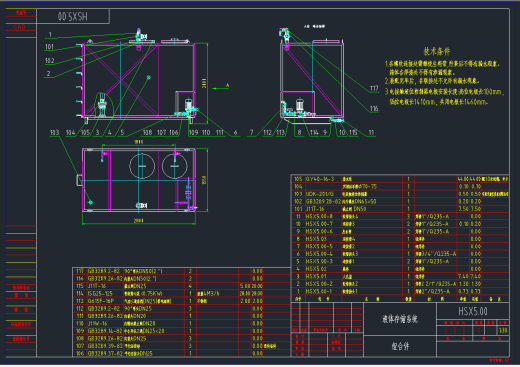Click the yellow technical requirements heading
The width and height of the screenshot is (520, 367).
[437, 51]
